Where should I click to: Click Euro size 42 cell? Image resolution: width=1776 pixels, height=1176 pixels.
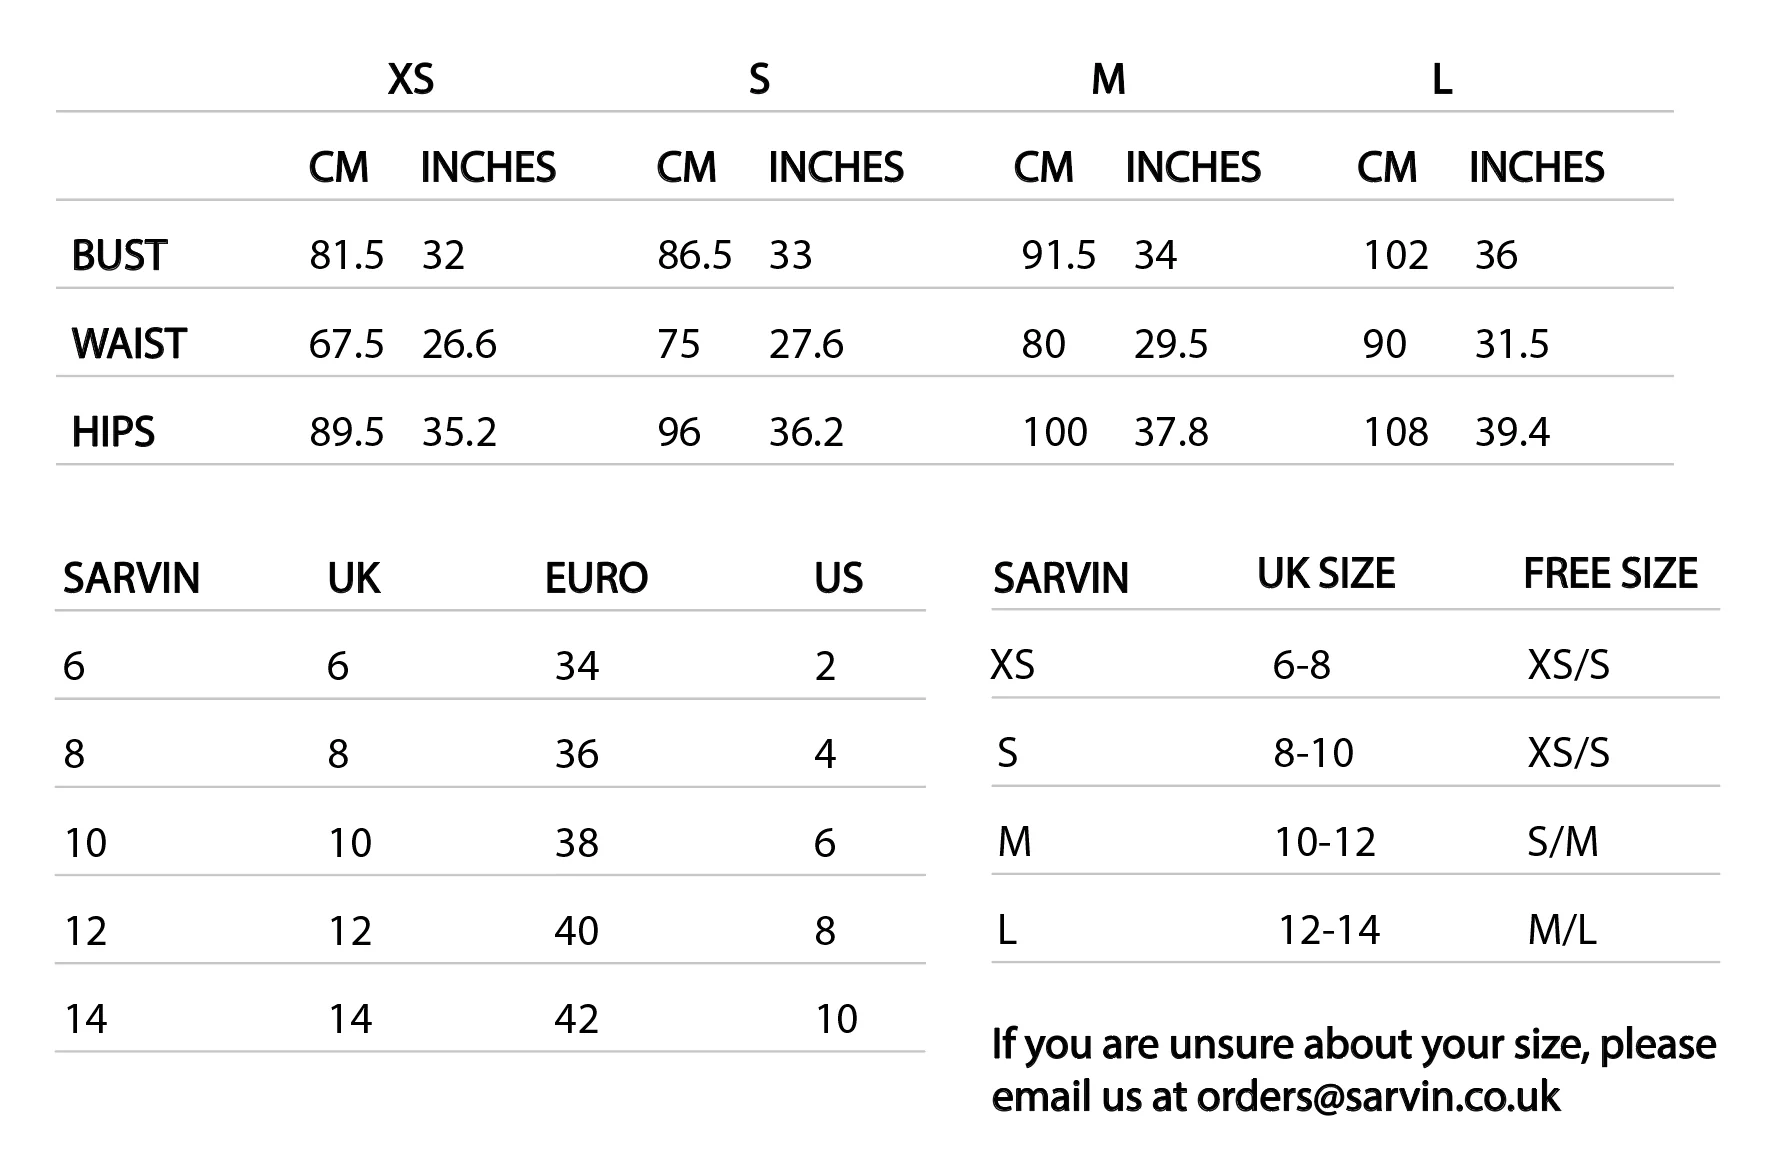point(577,1019)
